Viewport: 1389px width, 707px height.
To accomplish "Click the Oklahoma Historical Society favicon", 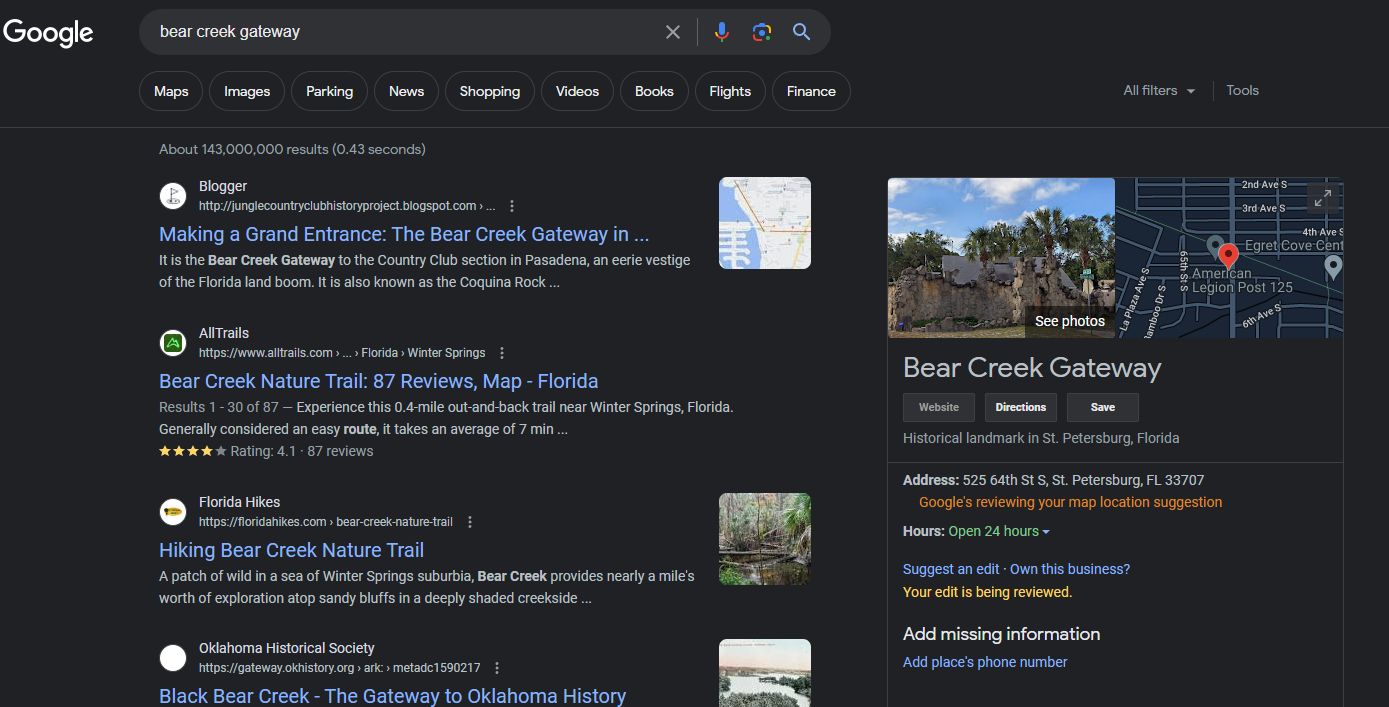I will pyautogui.click(x=173, y=658).
